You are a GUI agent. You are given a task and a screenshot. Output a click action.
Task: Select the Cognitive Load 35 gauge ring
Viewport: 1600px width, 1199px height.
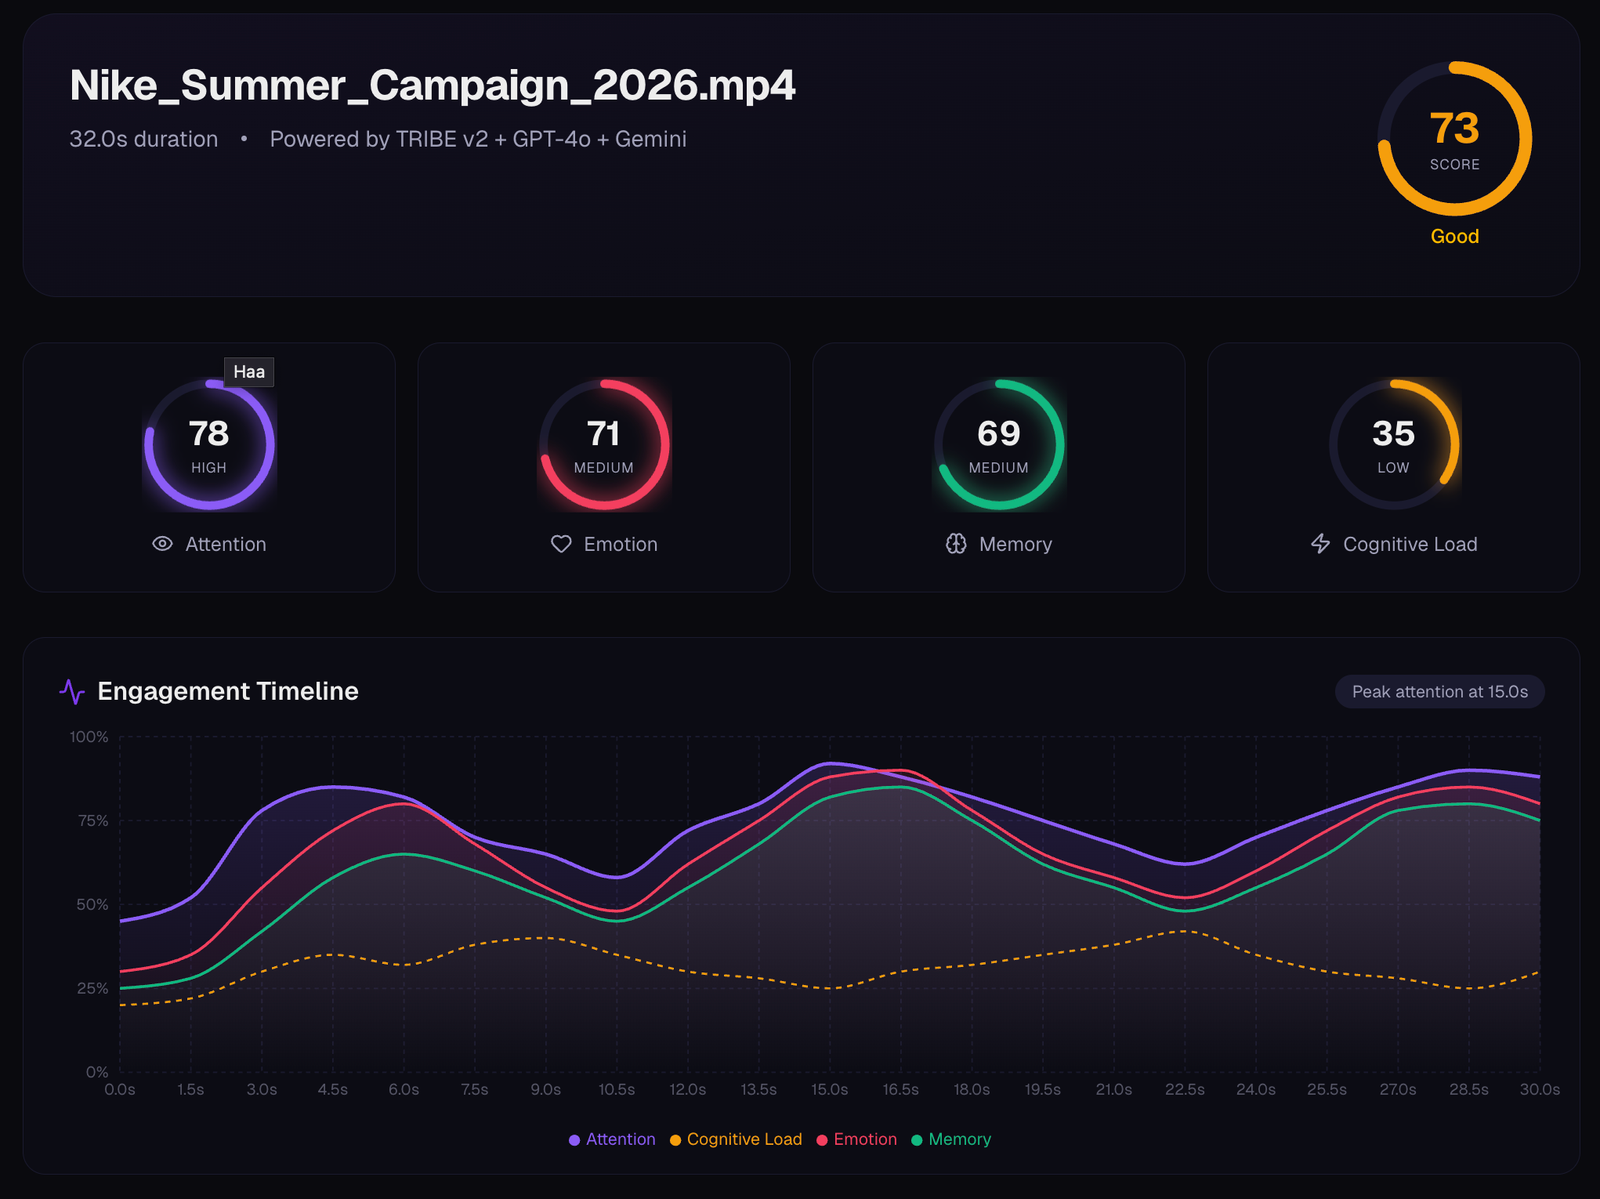[1393, 444]
